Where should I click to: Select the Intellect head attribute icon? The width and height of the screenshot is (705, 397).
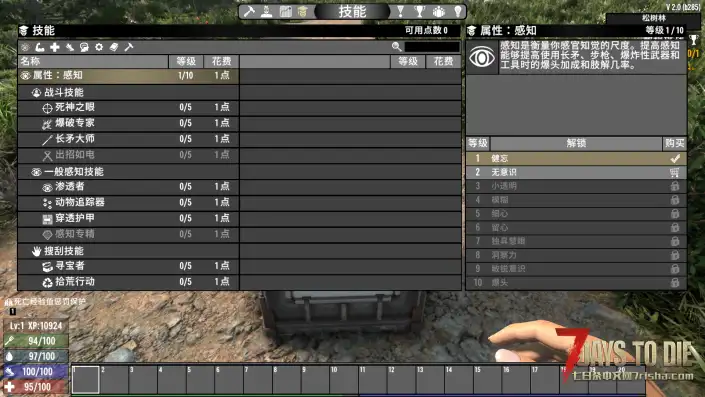[x=84, y=47]
